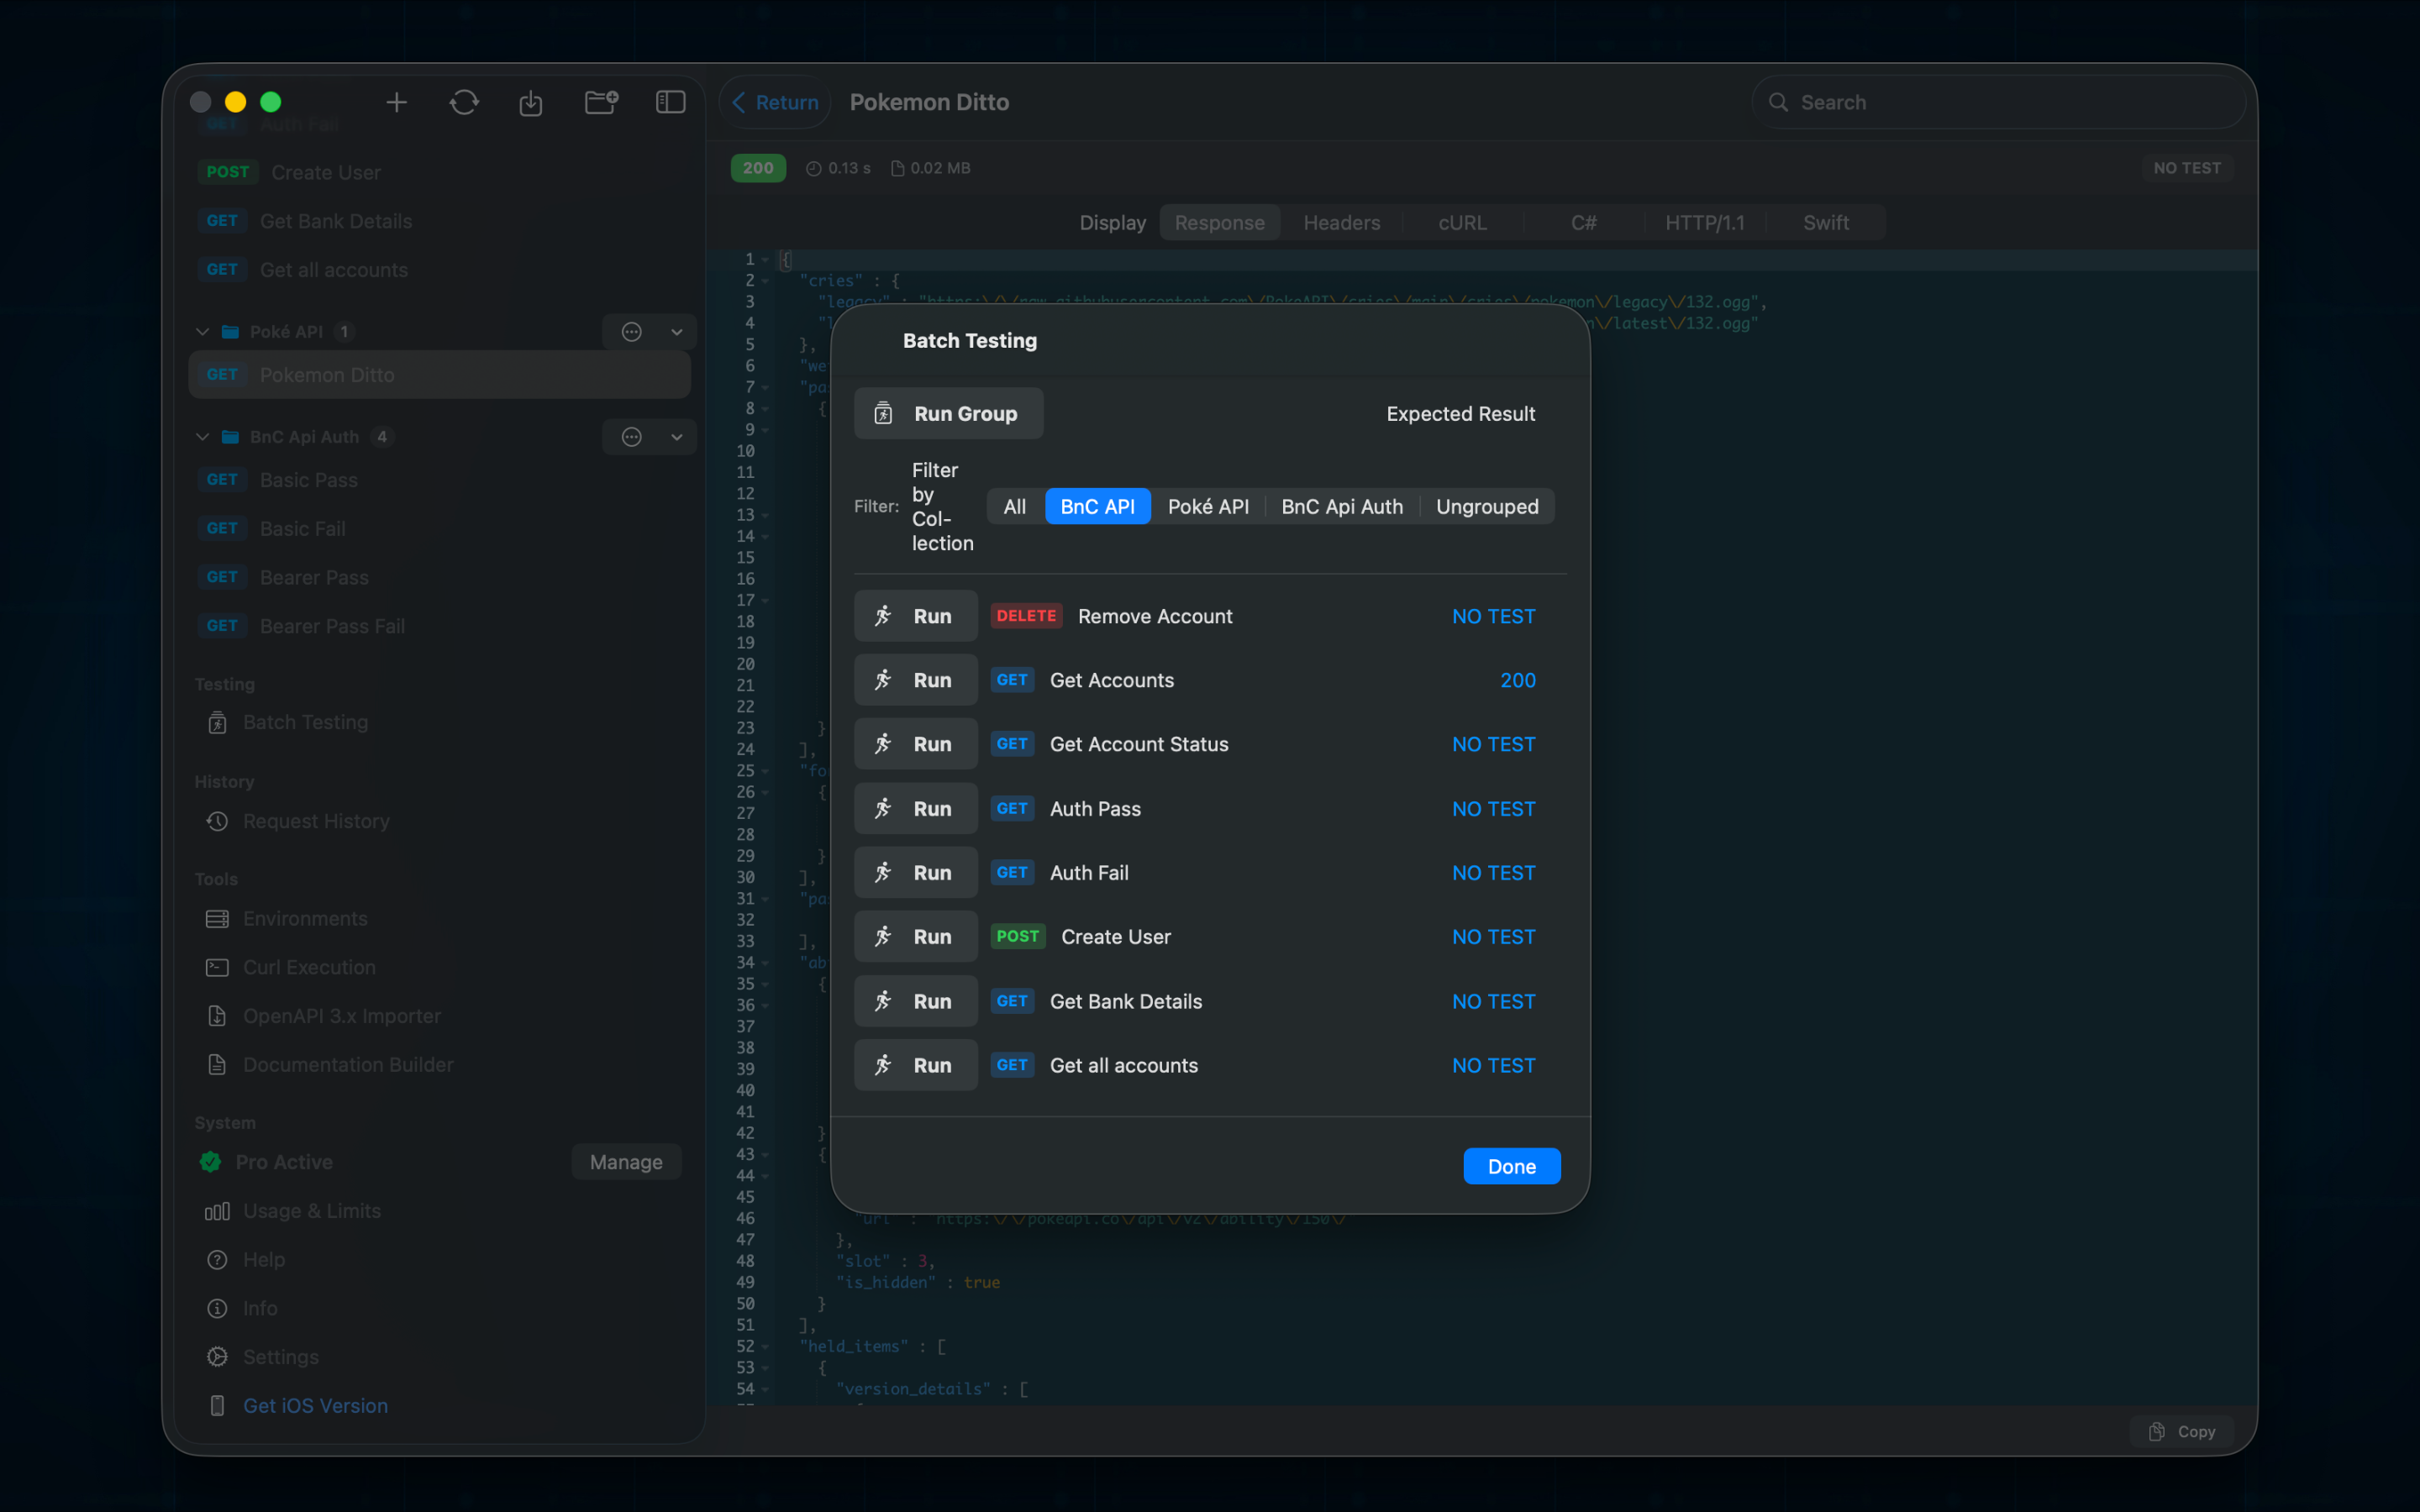Click the refresh sync icon in toolbar

(x=464, y=102)
